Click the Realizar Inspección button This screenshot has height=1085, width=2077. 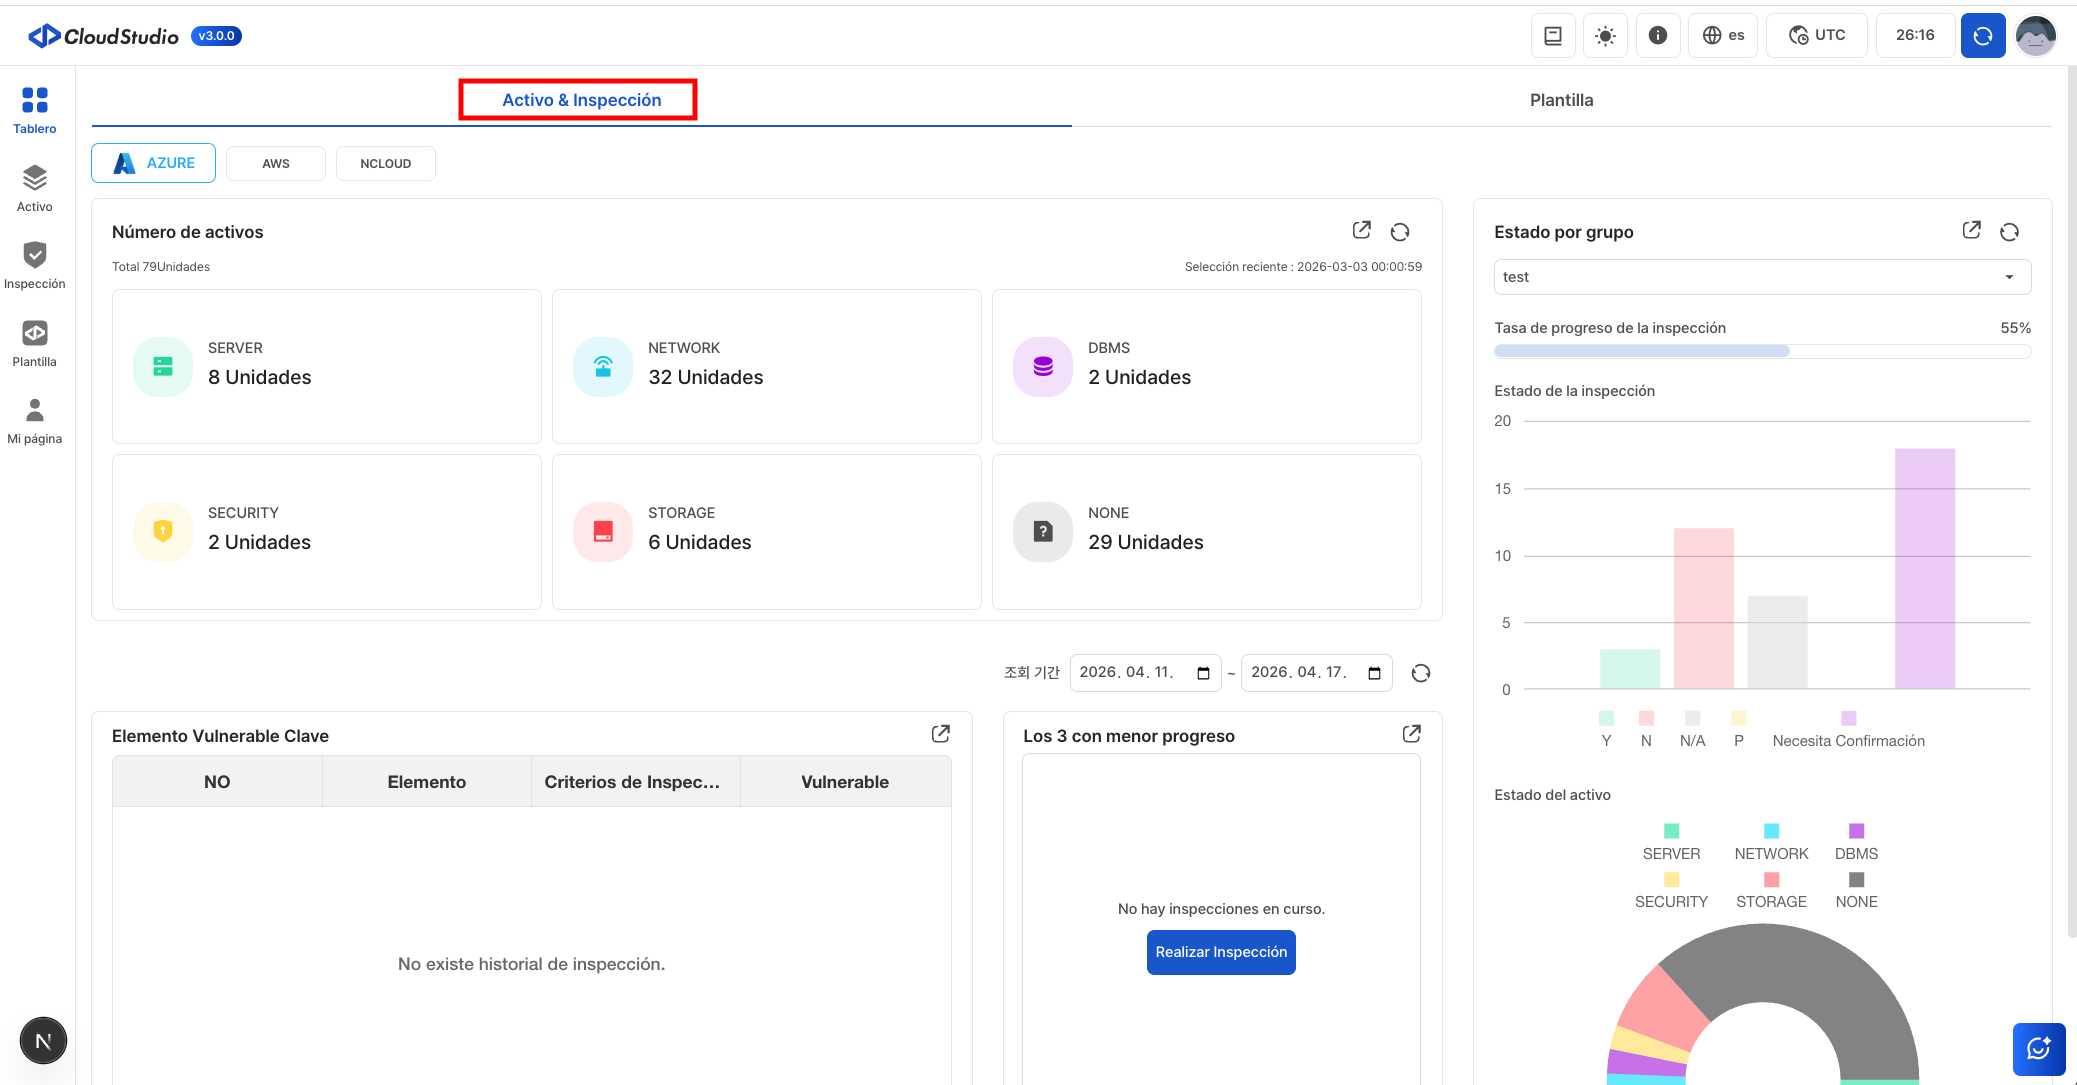tap(1221, 952)
